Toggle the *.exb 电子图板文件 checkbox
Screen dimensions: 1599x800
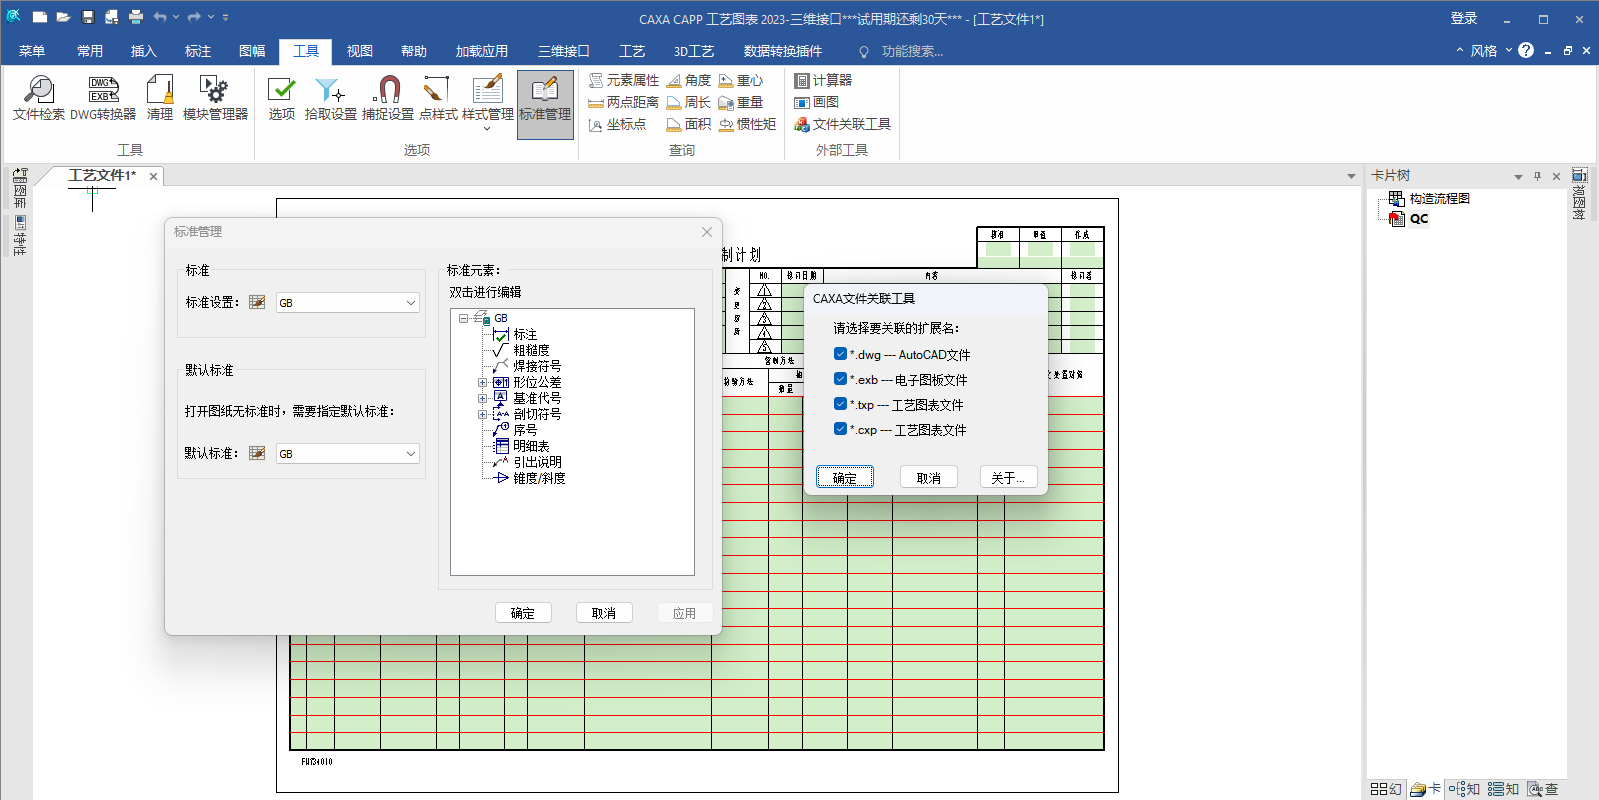(x=840, y=379)
